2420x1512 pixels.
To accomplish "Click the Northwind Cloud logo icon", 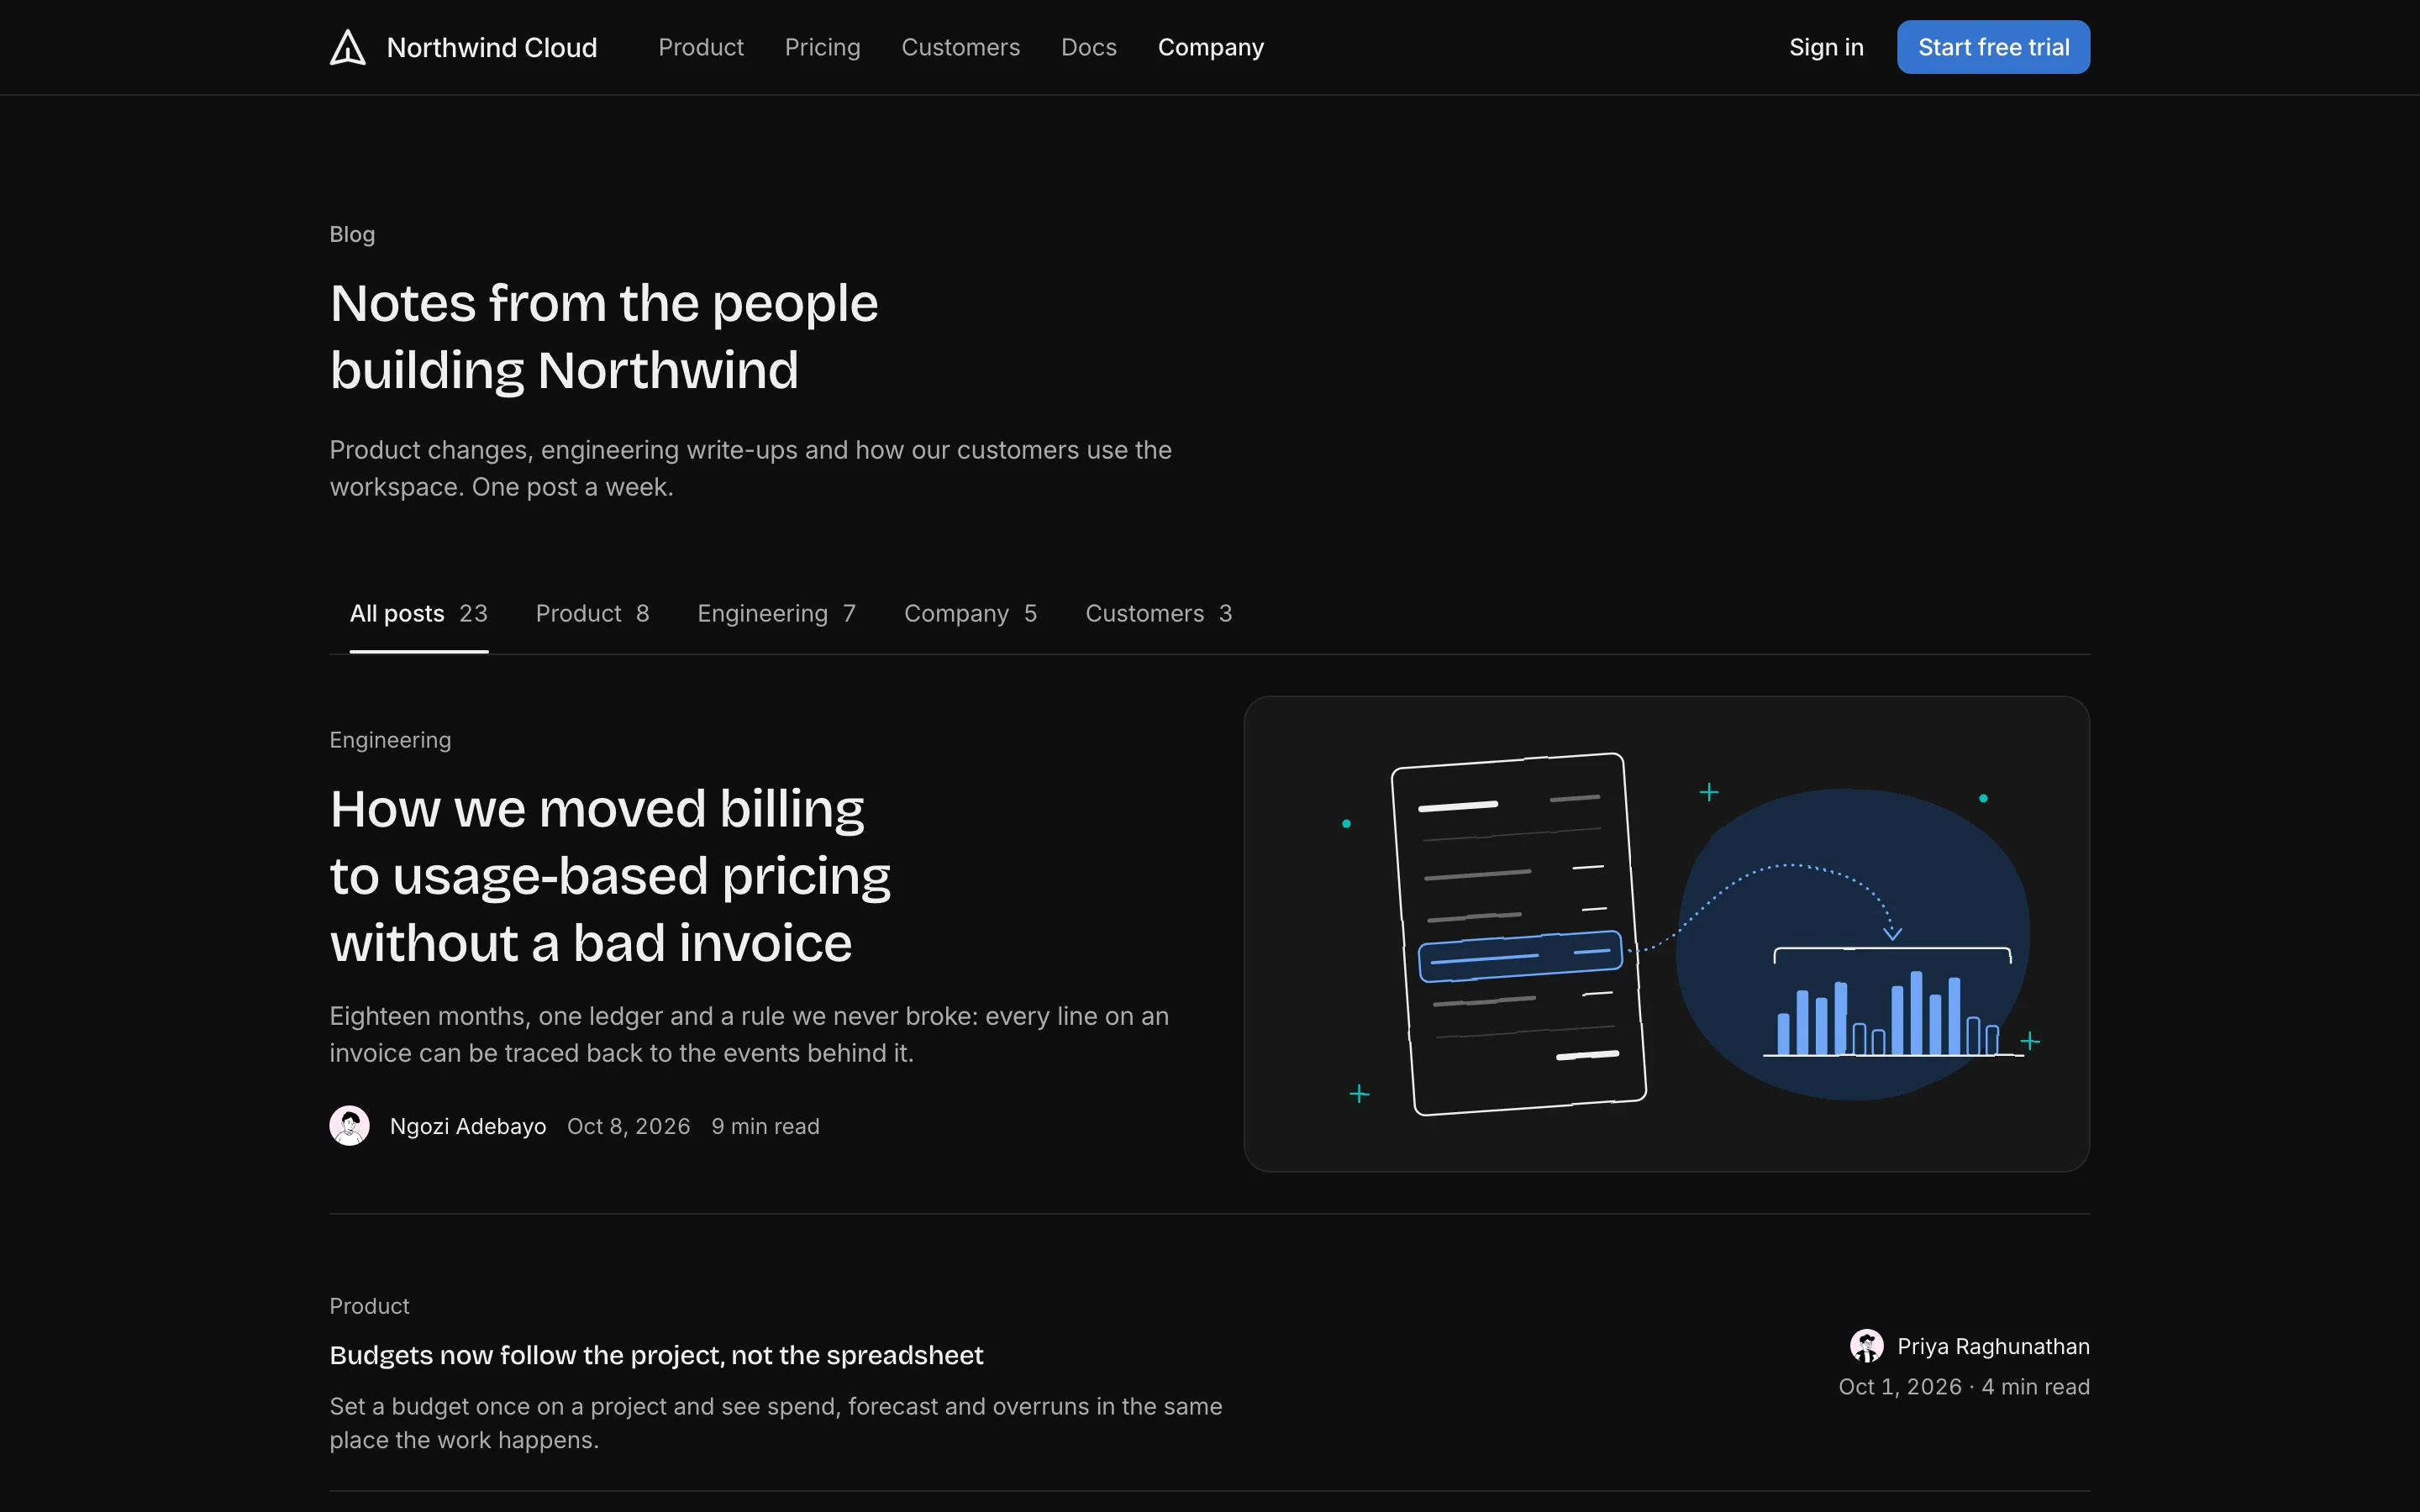I will point(348,47).
